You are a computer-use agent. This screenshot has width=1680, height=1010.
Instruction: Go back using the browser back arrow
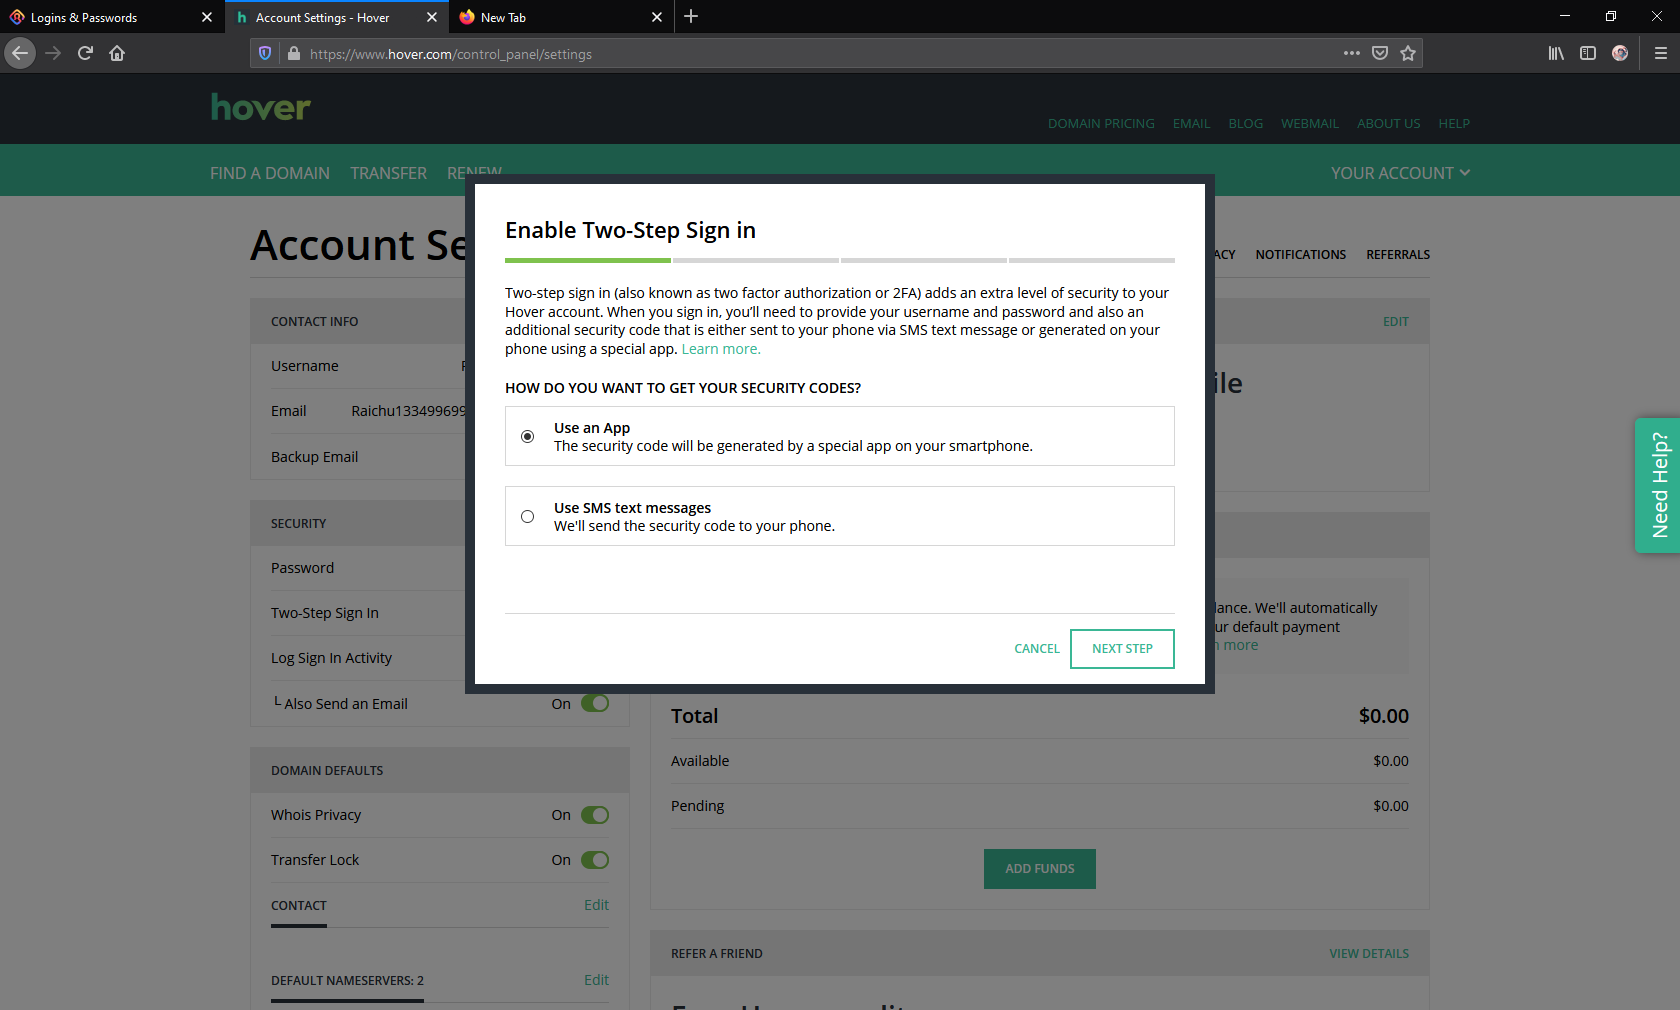[x=20, y=53]
